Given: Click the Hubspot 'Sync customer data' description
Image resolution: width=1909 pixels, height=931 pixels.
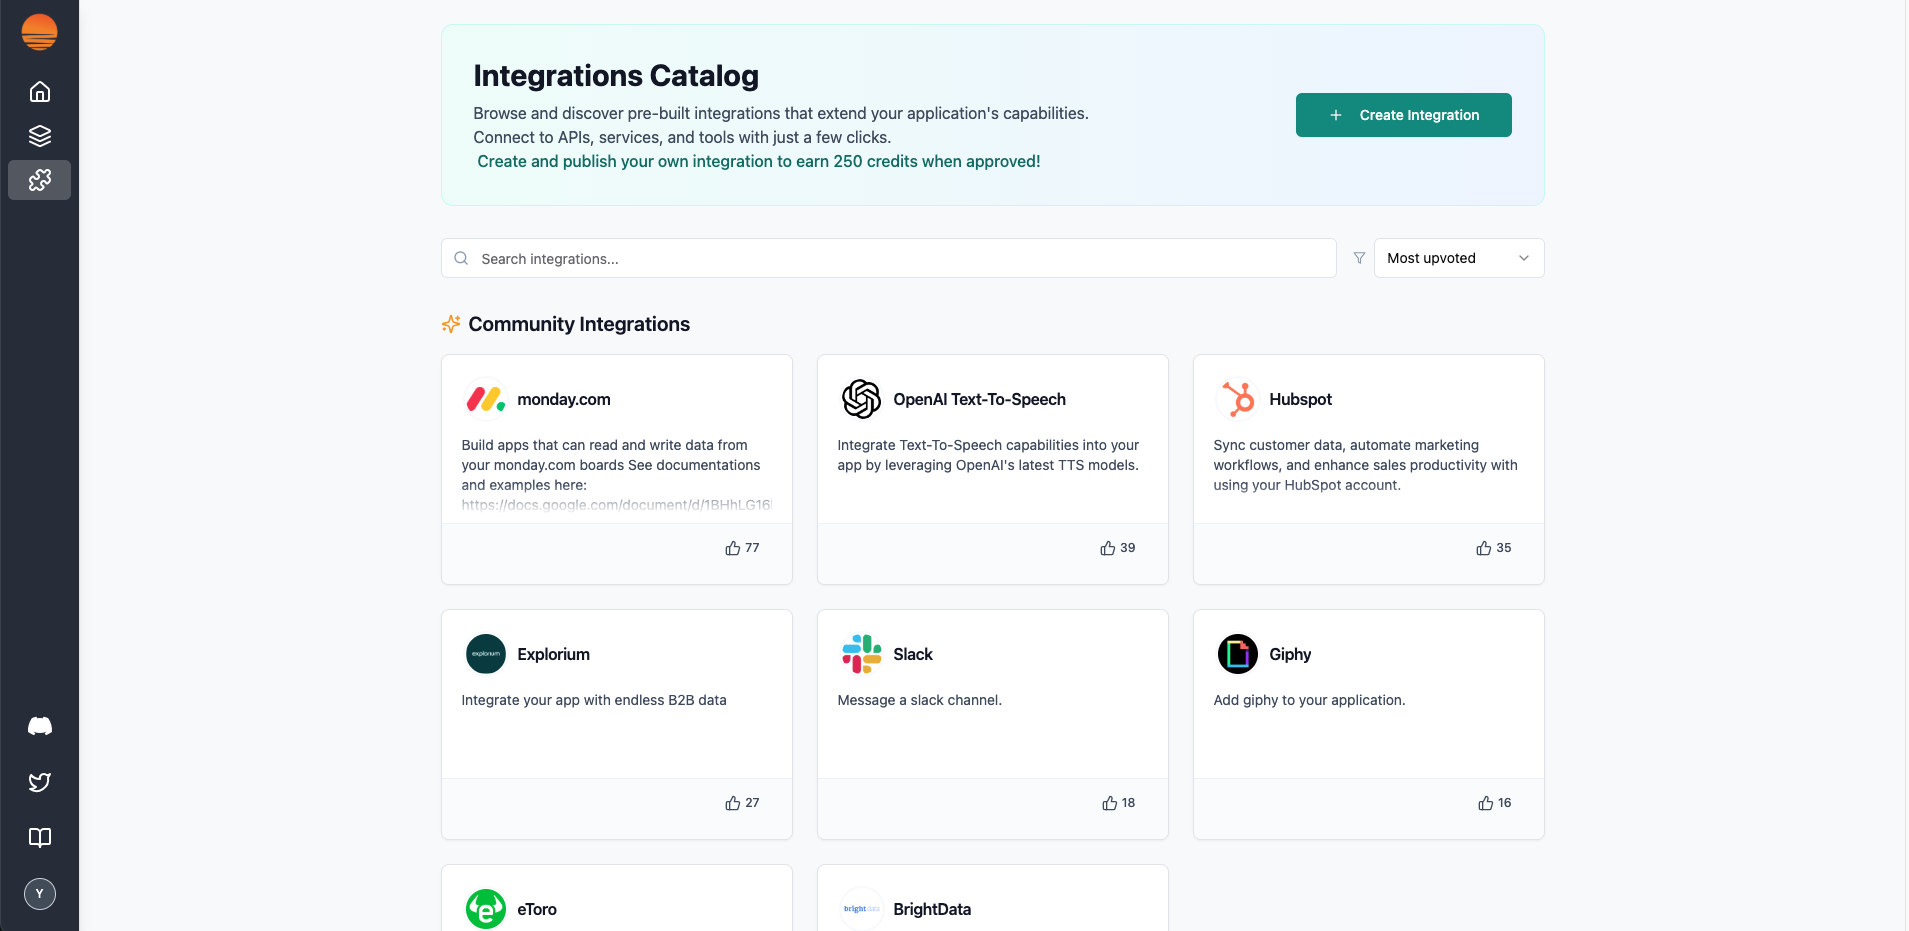Looking at the screenshot, I should pyautogui.click(x=1366, y=465).
